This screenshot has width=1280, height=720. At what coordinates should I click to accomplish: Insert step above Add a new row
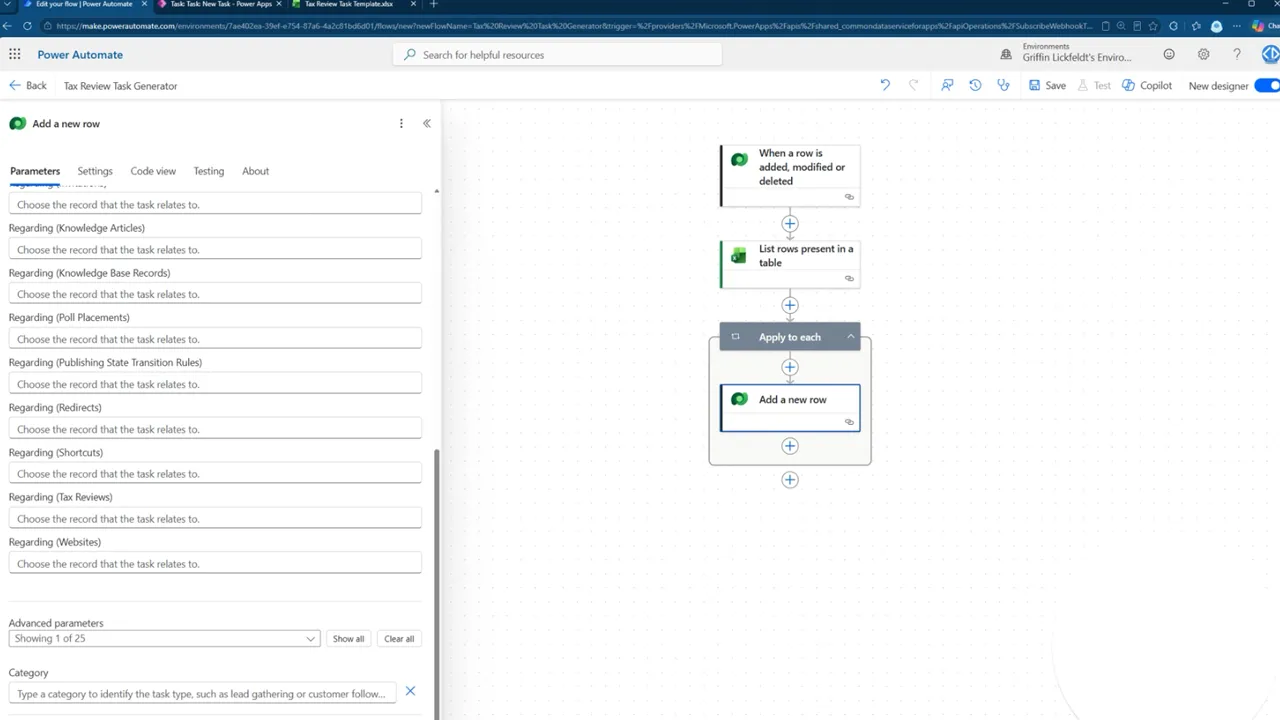[x=790, y=367]
